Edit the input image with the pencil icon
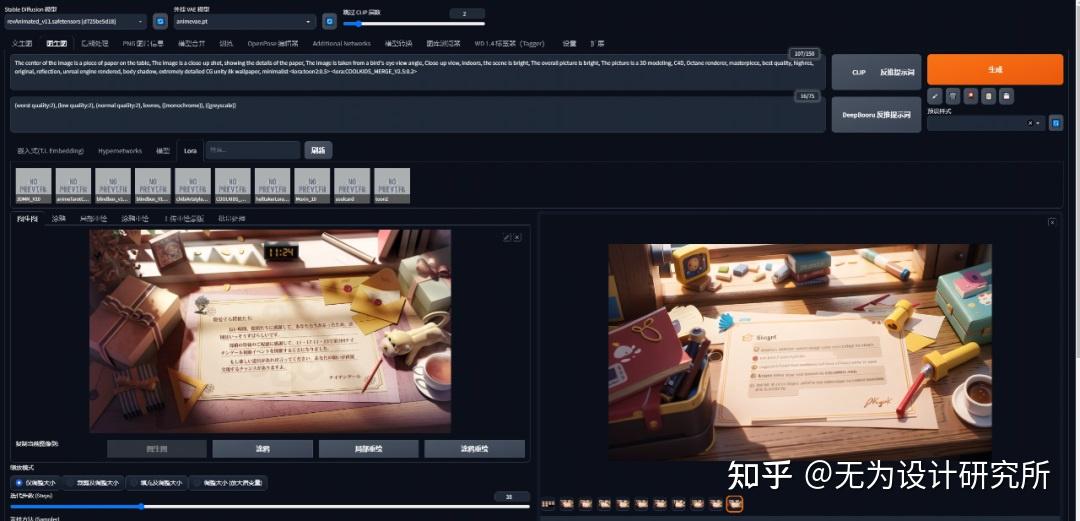Screen dimensions: 1080x521 click(x=507, y=237)
